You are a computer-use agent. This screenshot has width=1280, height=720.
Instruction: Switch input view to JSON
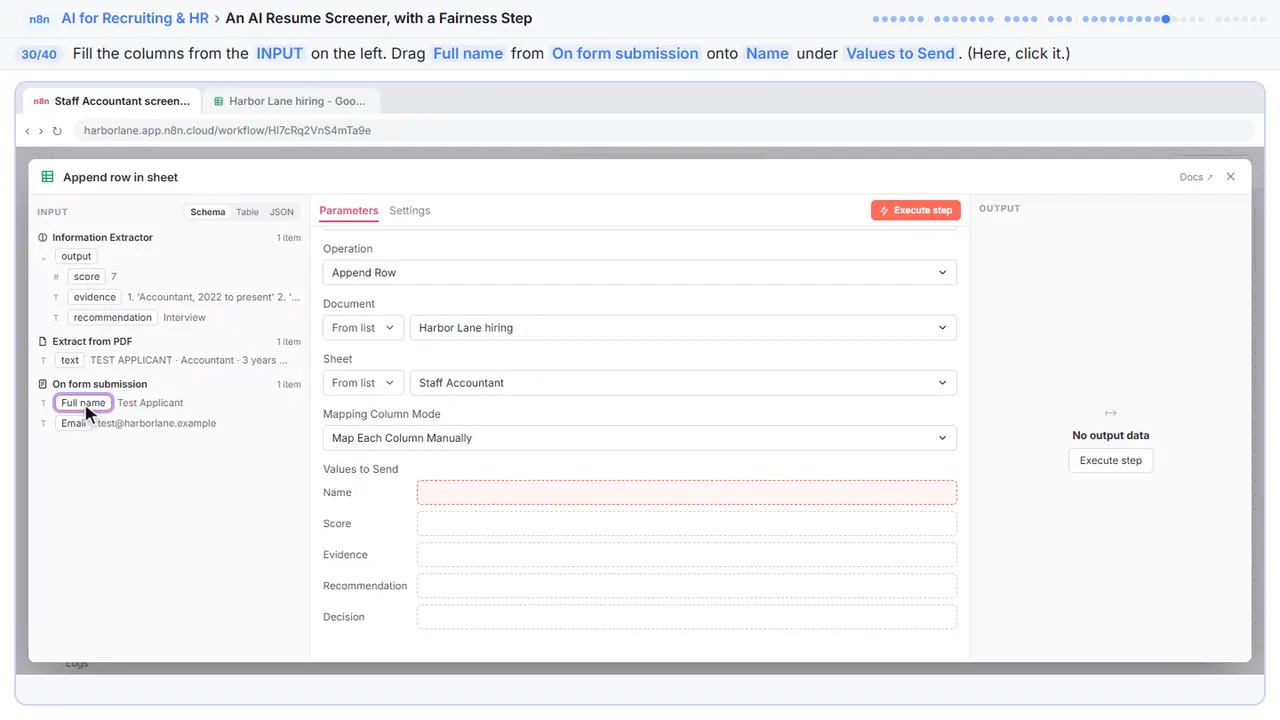282,212
